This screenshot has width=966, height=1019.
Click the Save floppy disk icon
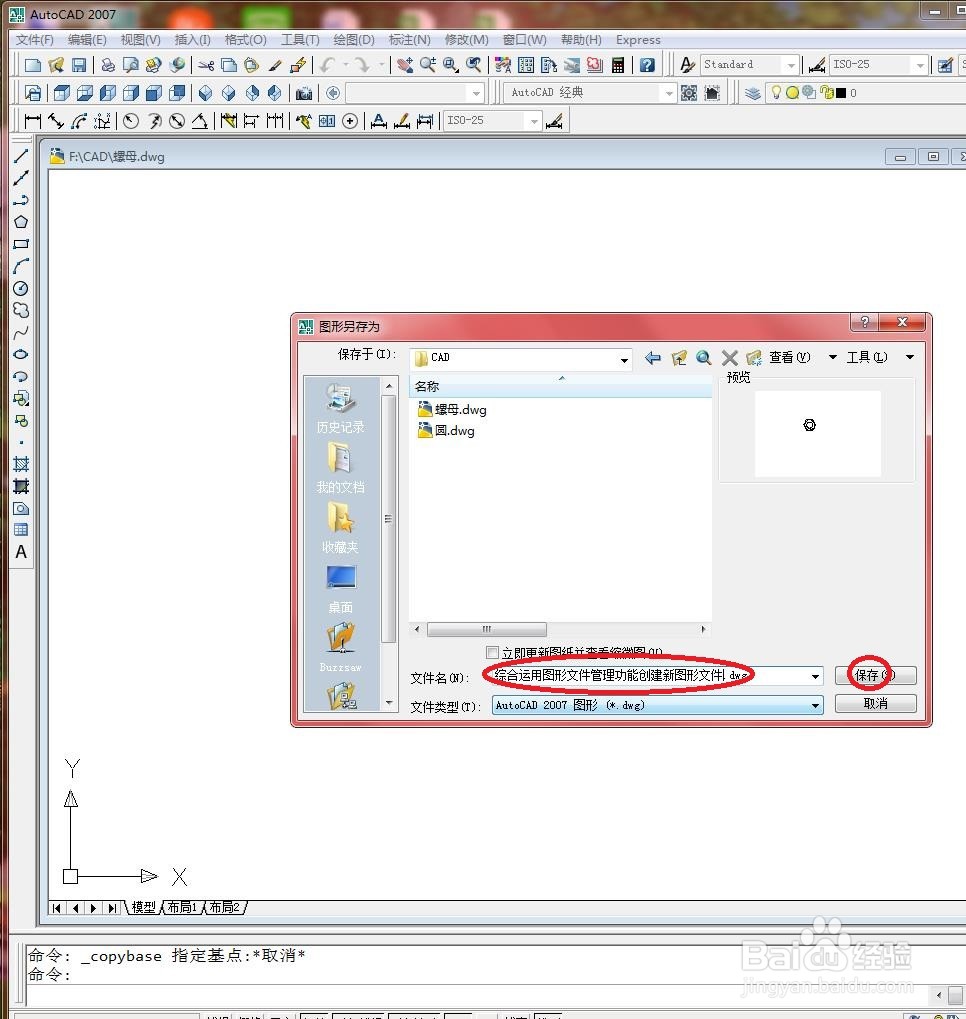click(79, 65)
